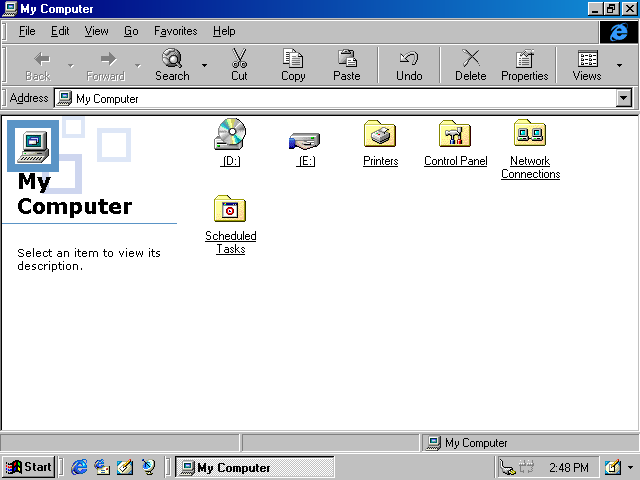This screenshot has width=640, height=480.
Task: Click the greyed network tray icon
Action: coord(526,467)
